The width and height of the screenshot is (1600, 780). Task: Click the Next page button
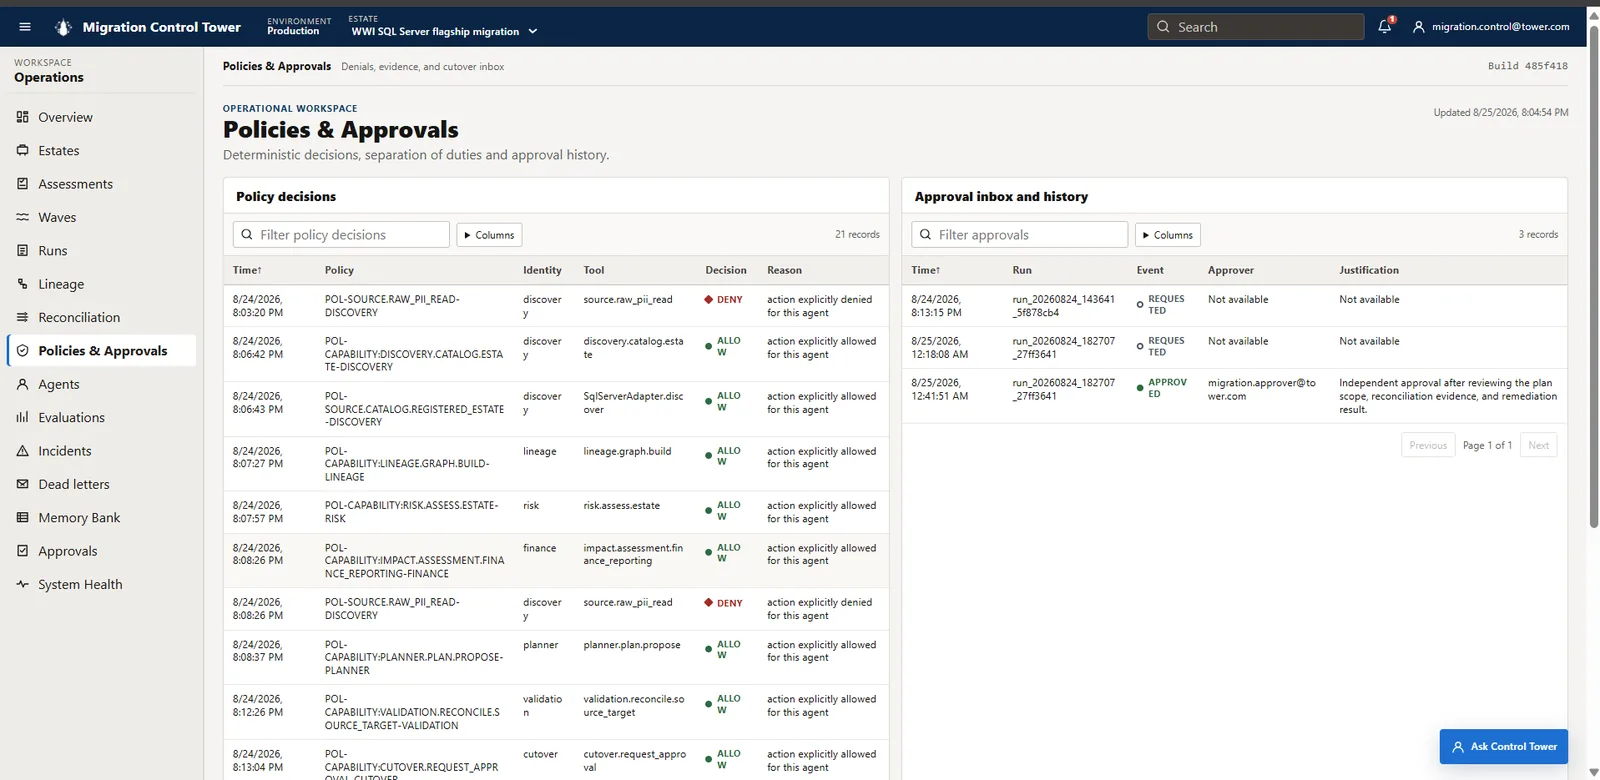(x=1538, y=445)
